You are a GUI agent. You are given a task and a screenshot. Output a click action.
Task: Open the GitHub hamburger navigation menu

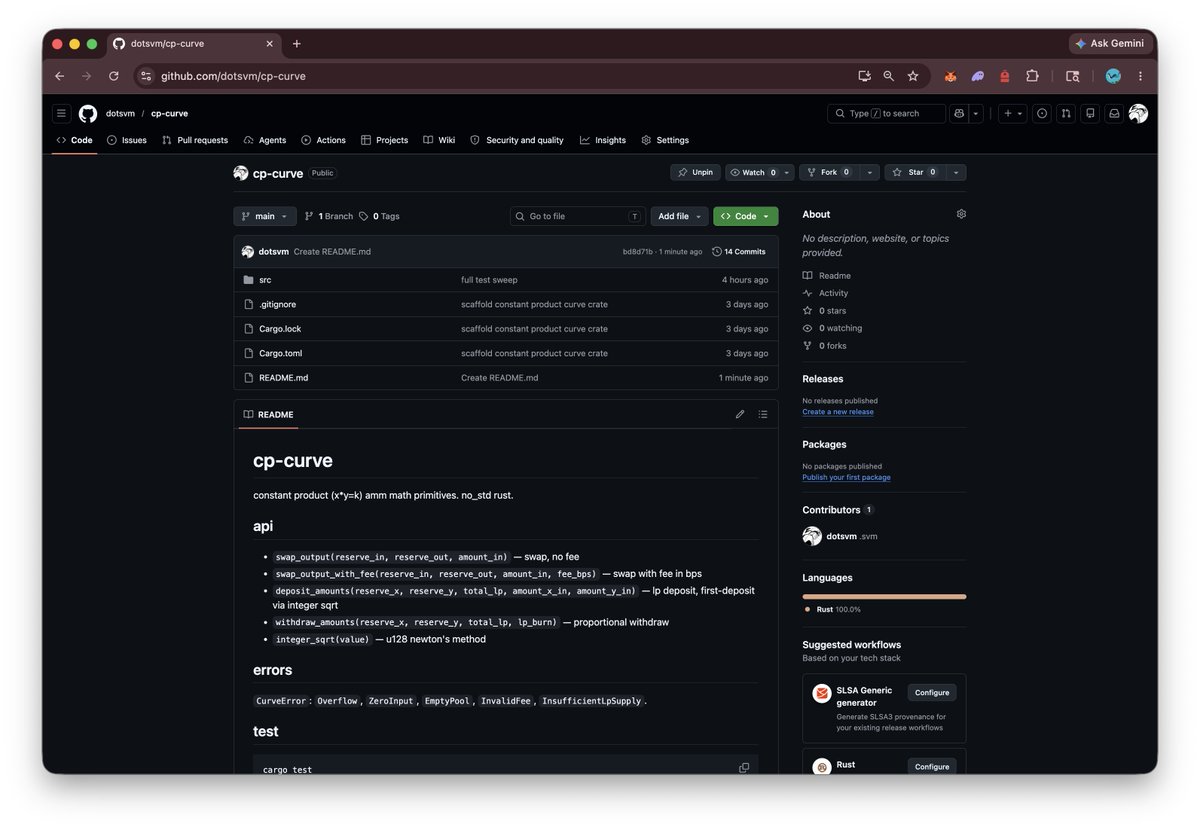point(61,114)
